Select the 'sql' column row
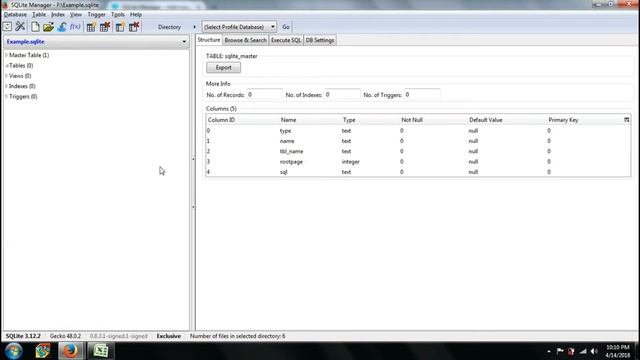Viewport: 640px width, 360px height. tap(418, 172)
